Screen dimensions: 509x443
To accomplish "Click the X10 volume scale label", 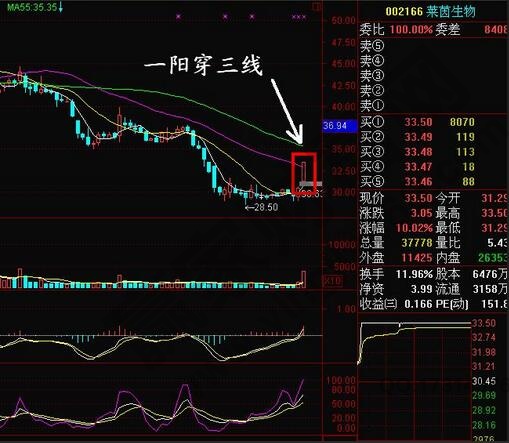I will point(332,281).
